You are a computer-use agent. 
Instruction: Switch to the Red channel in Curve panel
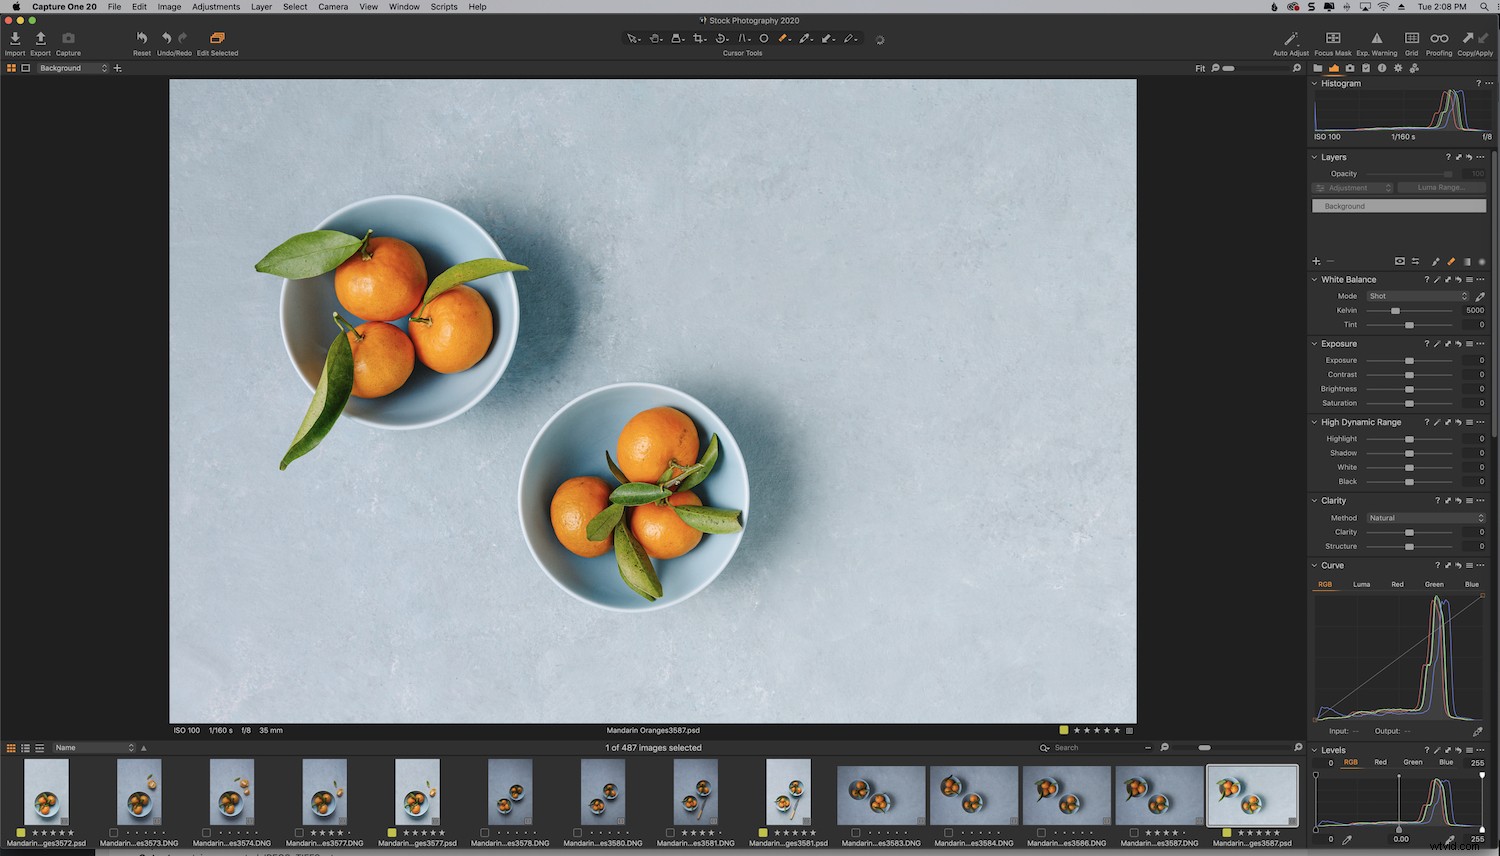click(x=1397, y=584)
